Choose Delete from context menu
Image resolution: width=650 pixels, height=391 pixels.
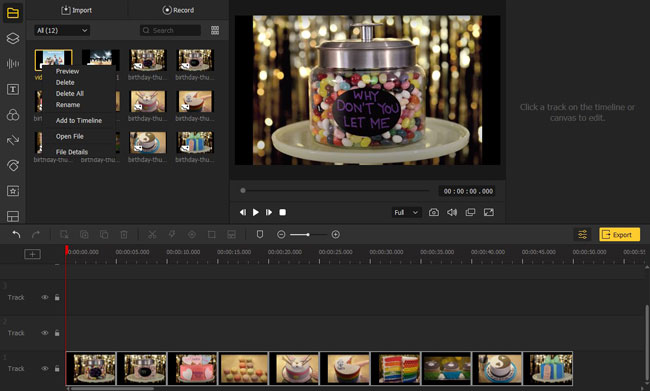pos(65,83)
